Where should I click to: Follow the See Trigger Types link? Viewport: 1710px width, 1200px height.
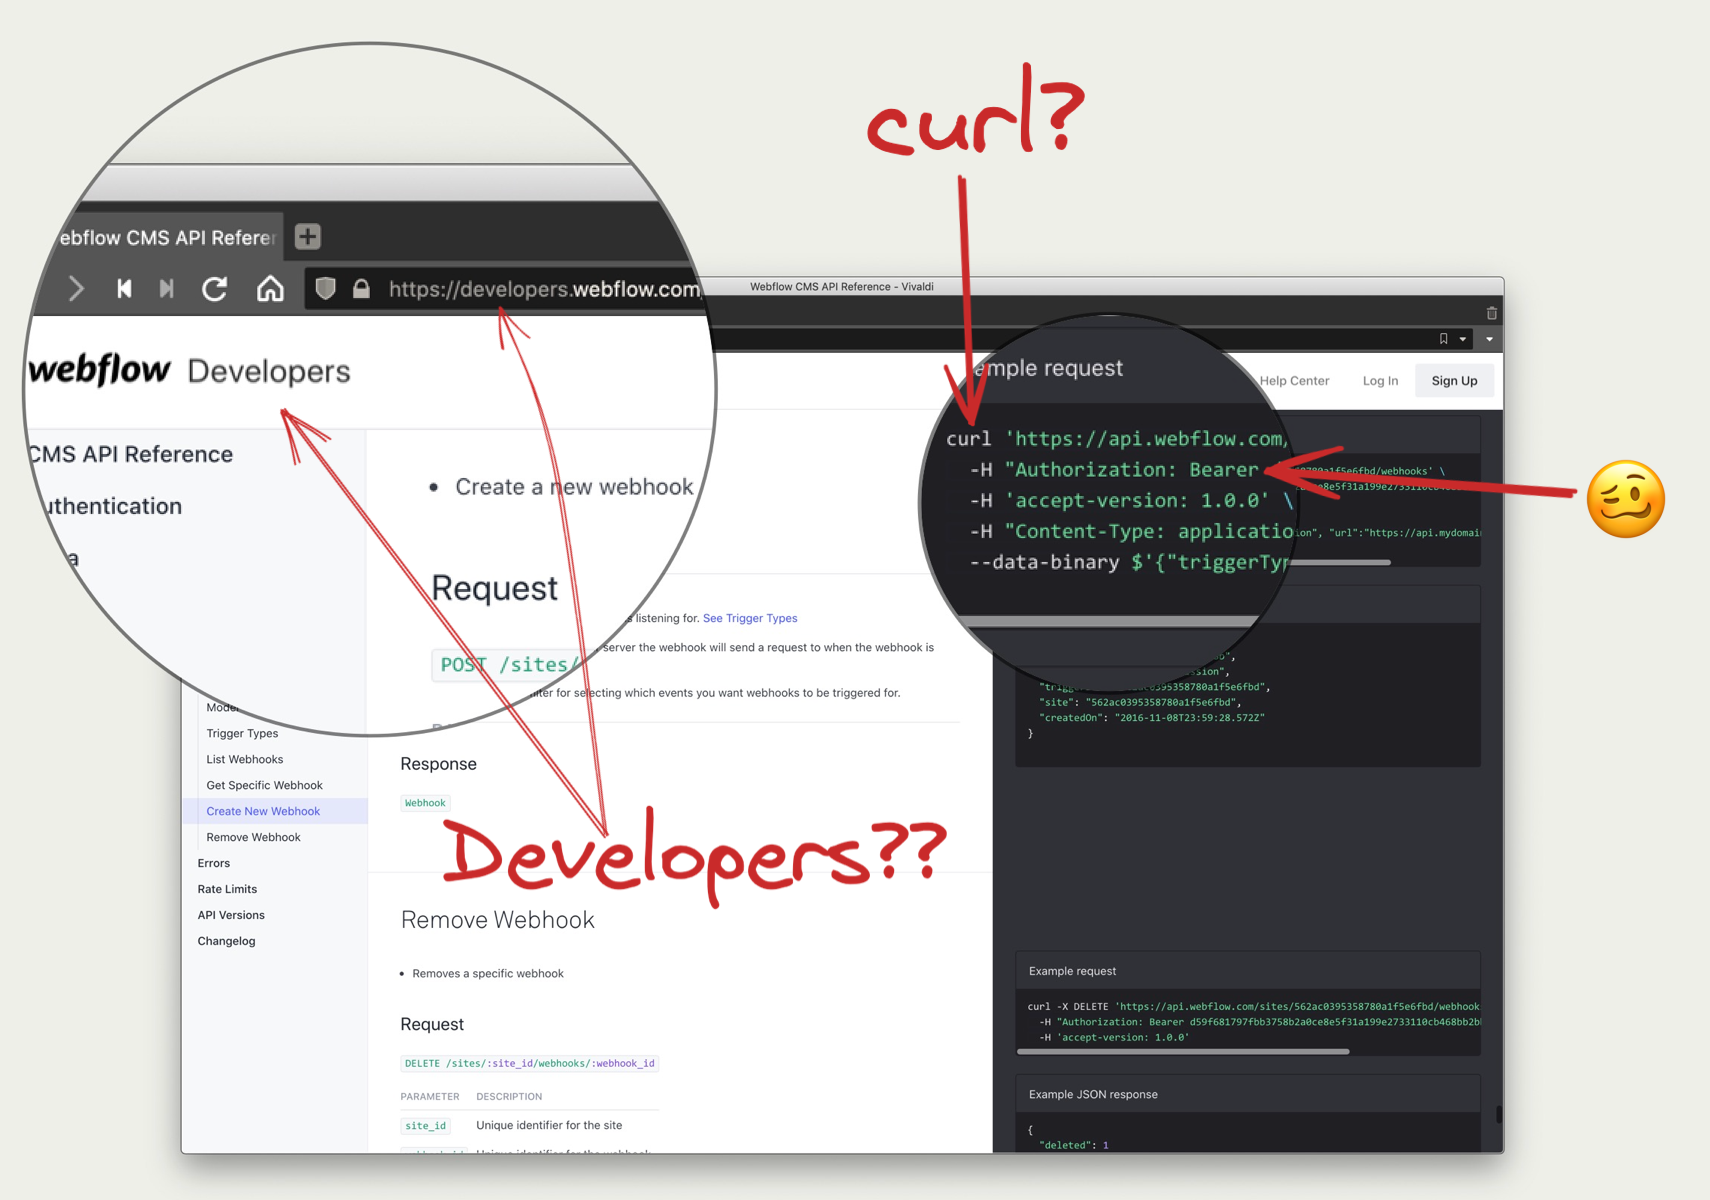(x=750, y=618)
